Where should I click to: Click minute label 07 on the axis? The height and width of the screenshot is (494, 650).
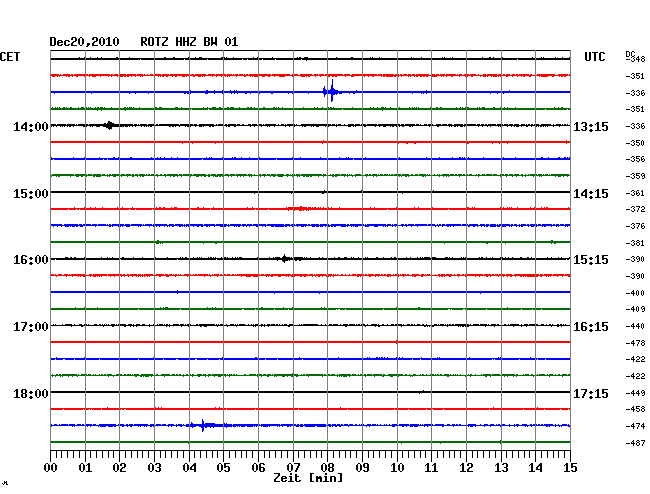tap(293, 468)
